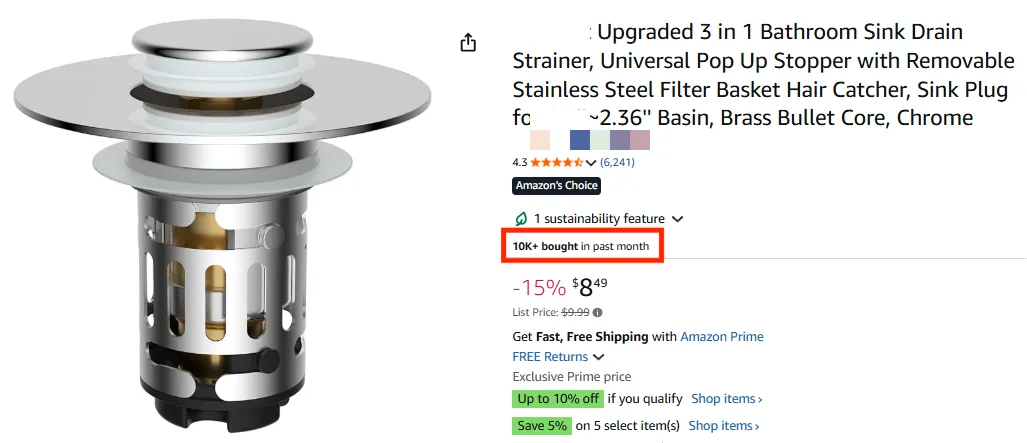Open the rating breakdown chevron next to the stars

coord(591,163)
